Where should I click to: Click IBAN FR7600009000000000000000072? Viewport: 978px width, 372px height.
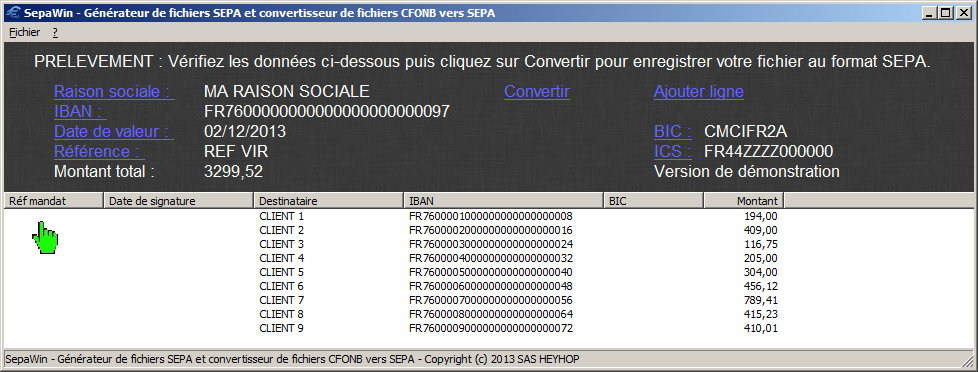coord(490,328)
